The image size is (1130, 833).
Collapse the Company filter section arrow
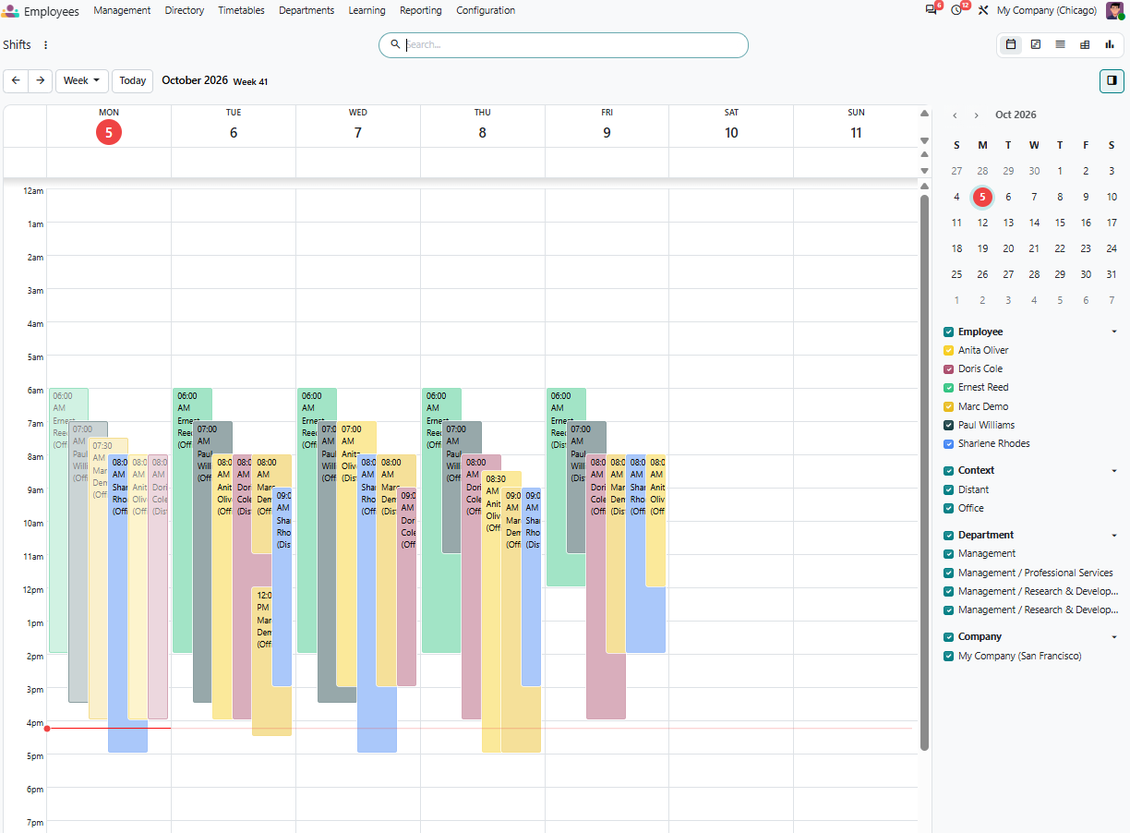point(1114,637)
